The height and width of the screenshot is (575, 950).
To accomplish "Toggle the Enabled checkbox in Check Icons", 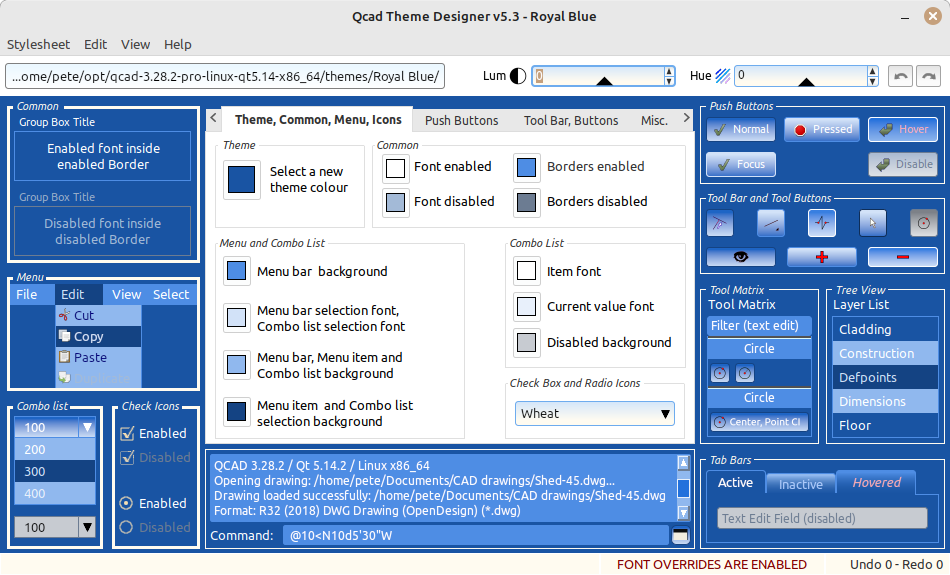I will (x=127, y=433).
